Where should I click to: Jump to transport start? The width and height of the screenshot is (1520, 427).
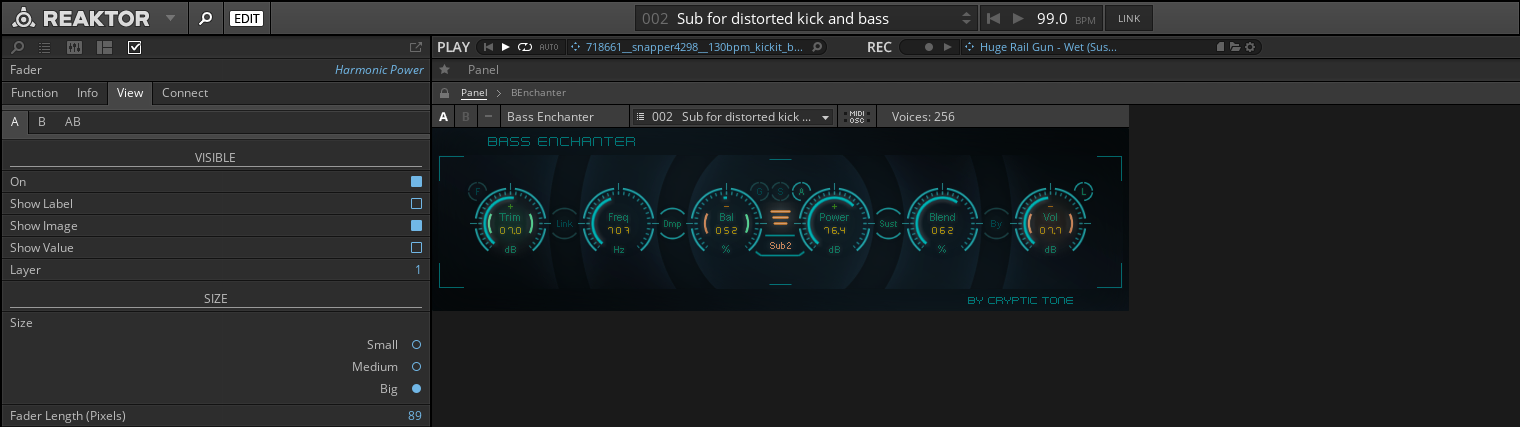(x=995, y=18)
